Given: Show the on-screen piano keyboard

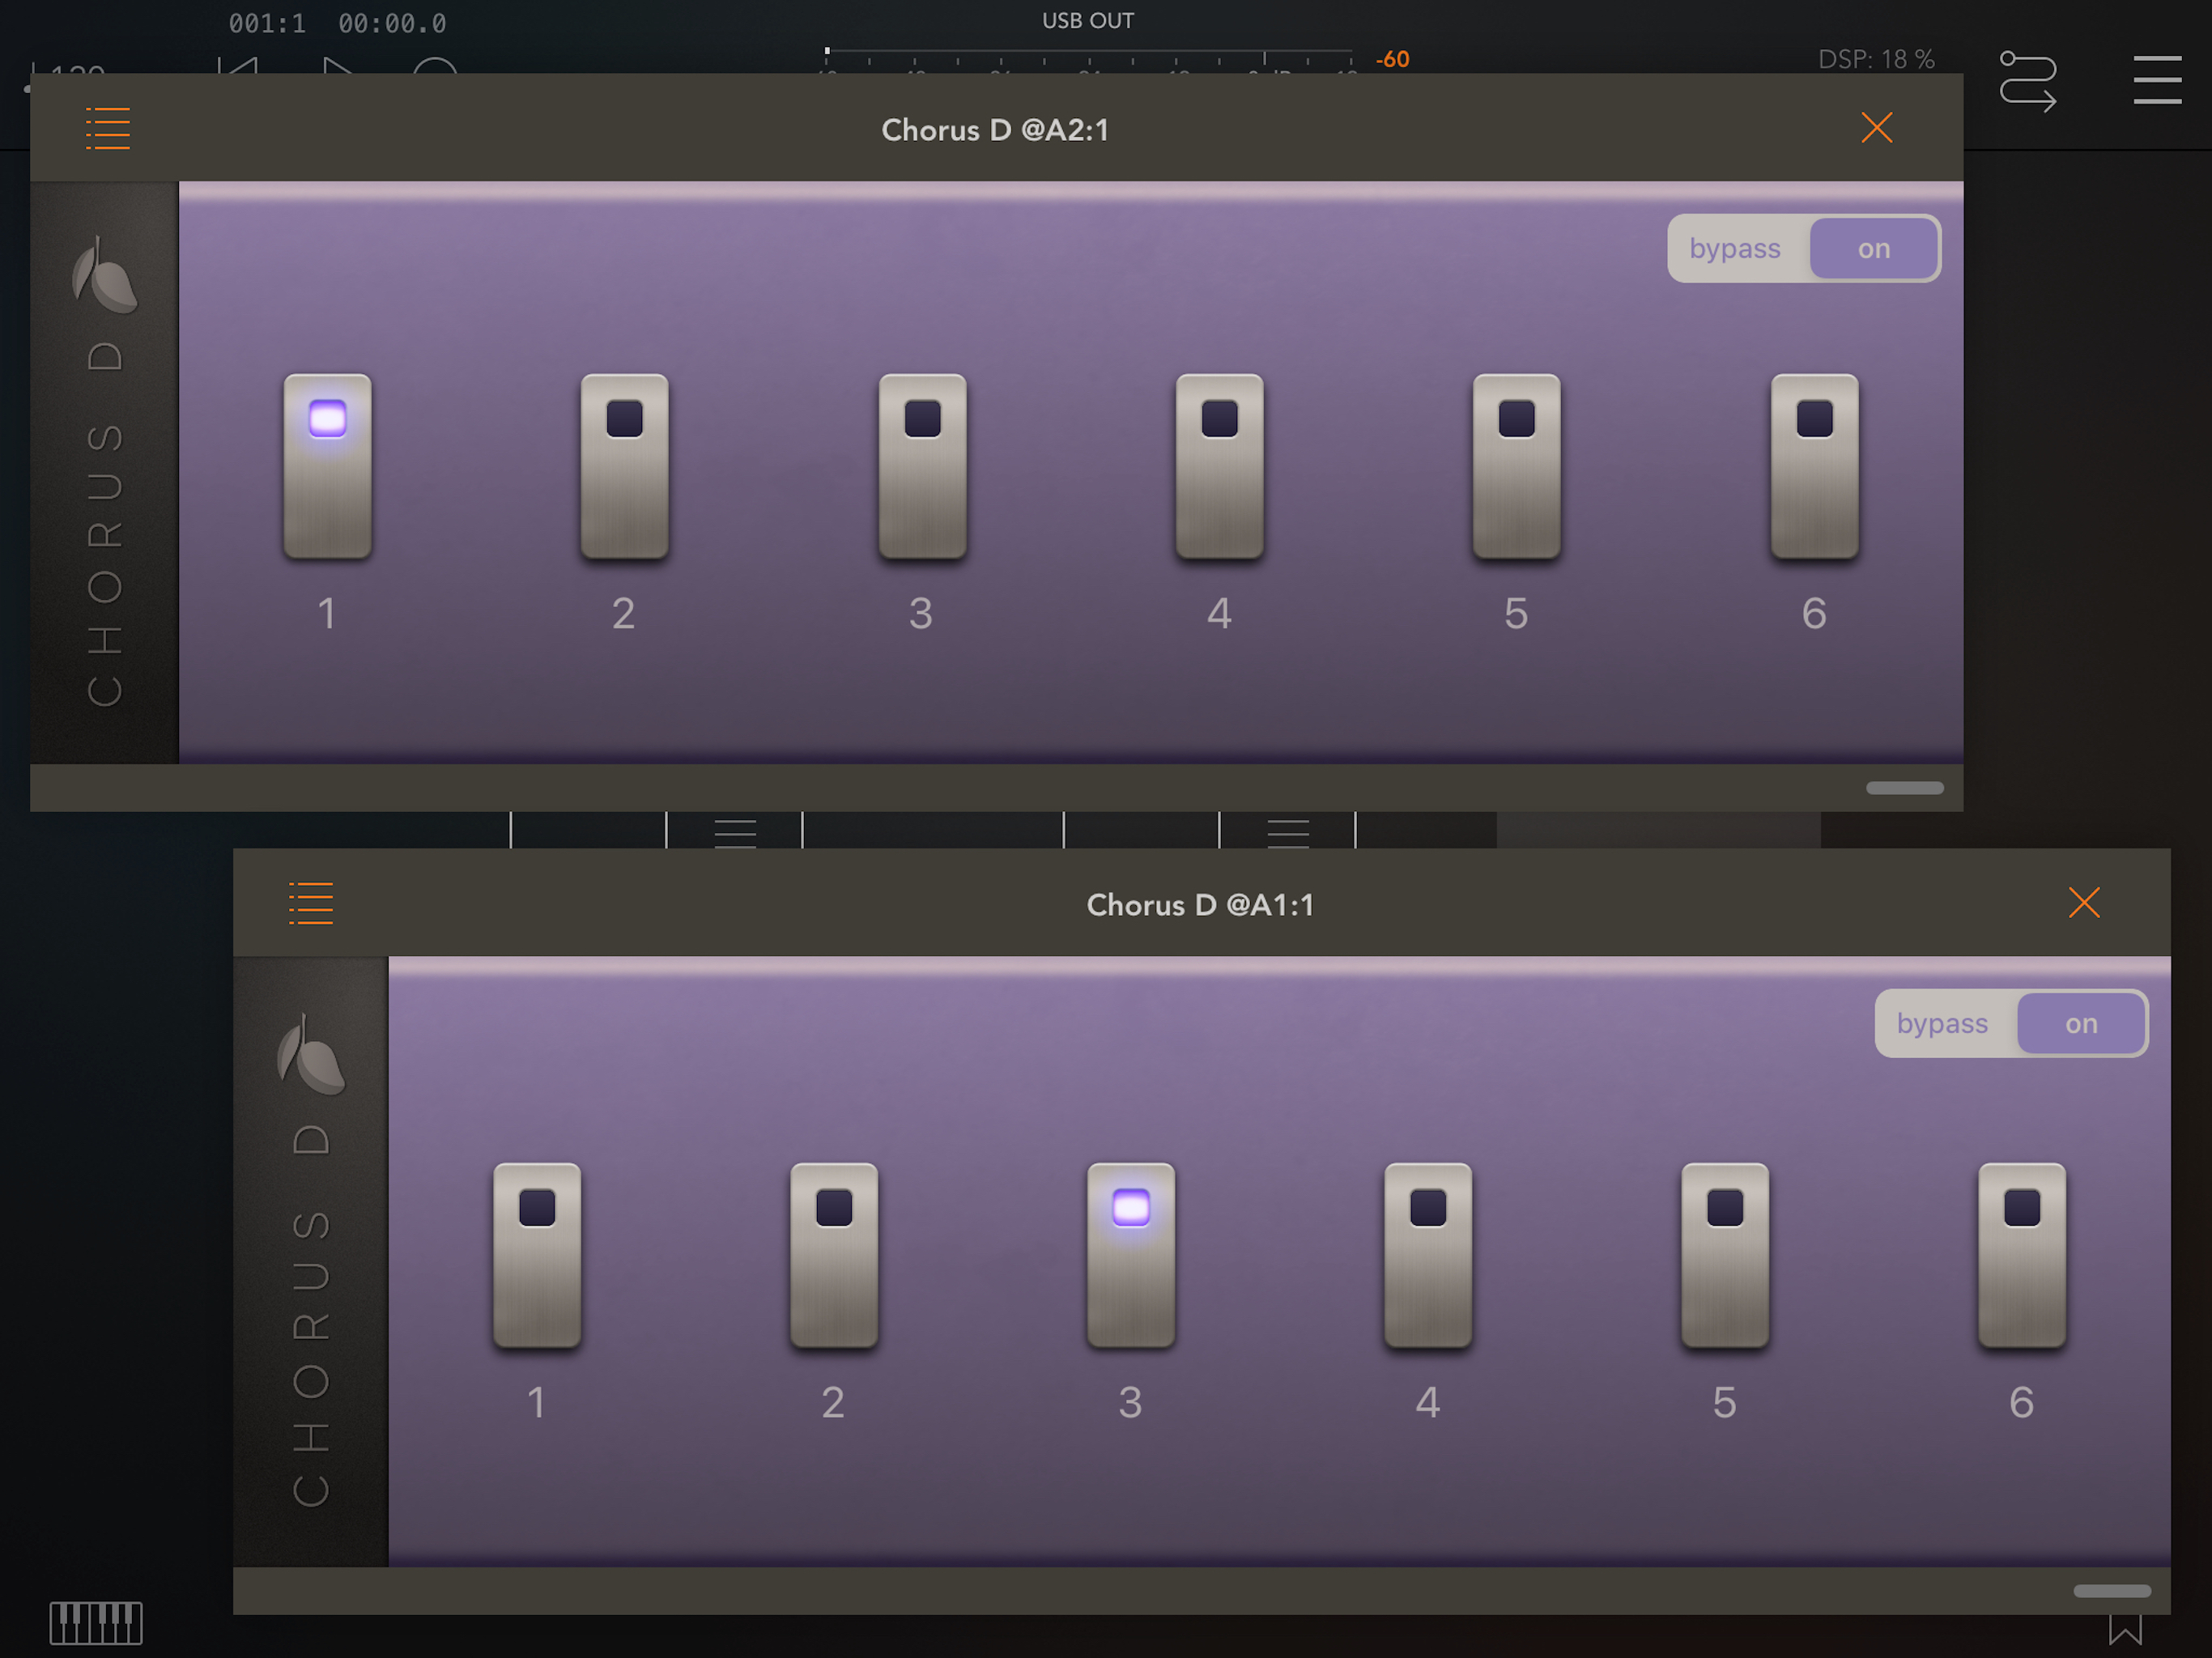Looking at the screenshot, I should coord(96,1622).
